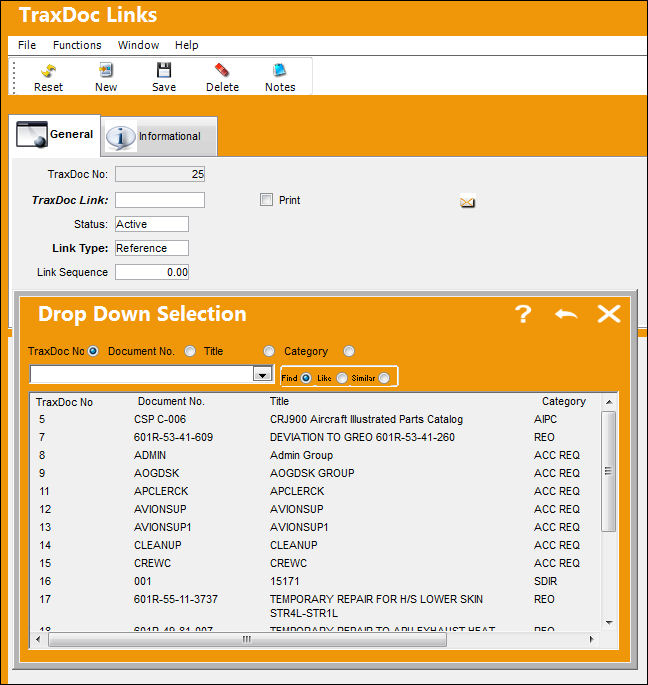Click the TraxDoc No column header
Viewport: 648px width, 685px height.
click(64, 402)
